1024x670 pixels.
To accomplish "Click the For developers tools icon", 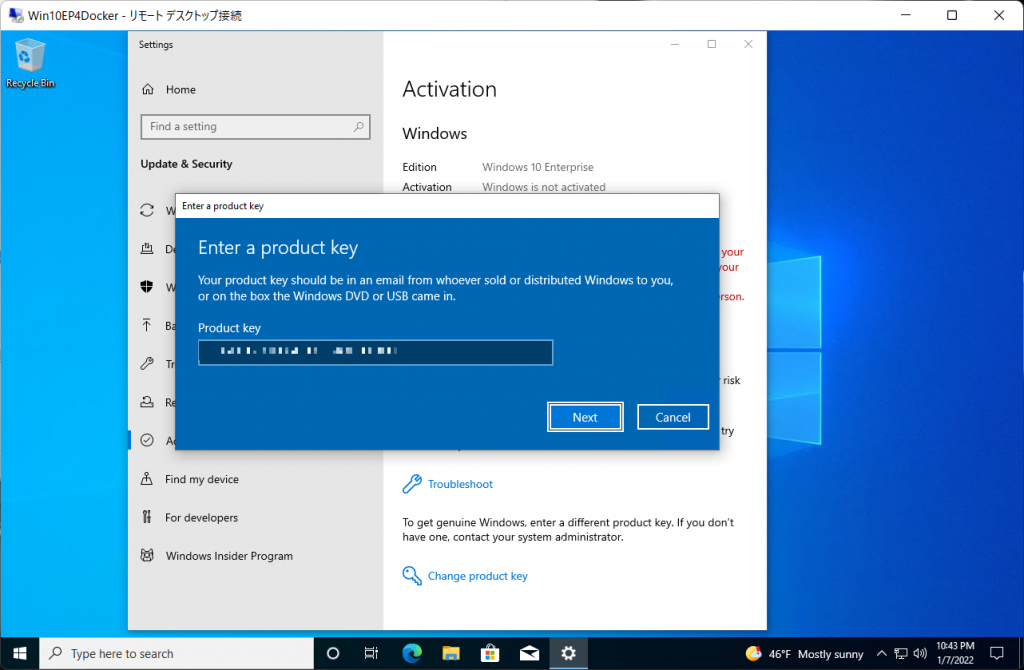I will point(147,517).
